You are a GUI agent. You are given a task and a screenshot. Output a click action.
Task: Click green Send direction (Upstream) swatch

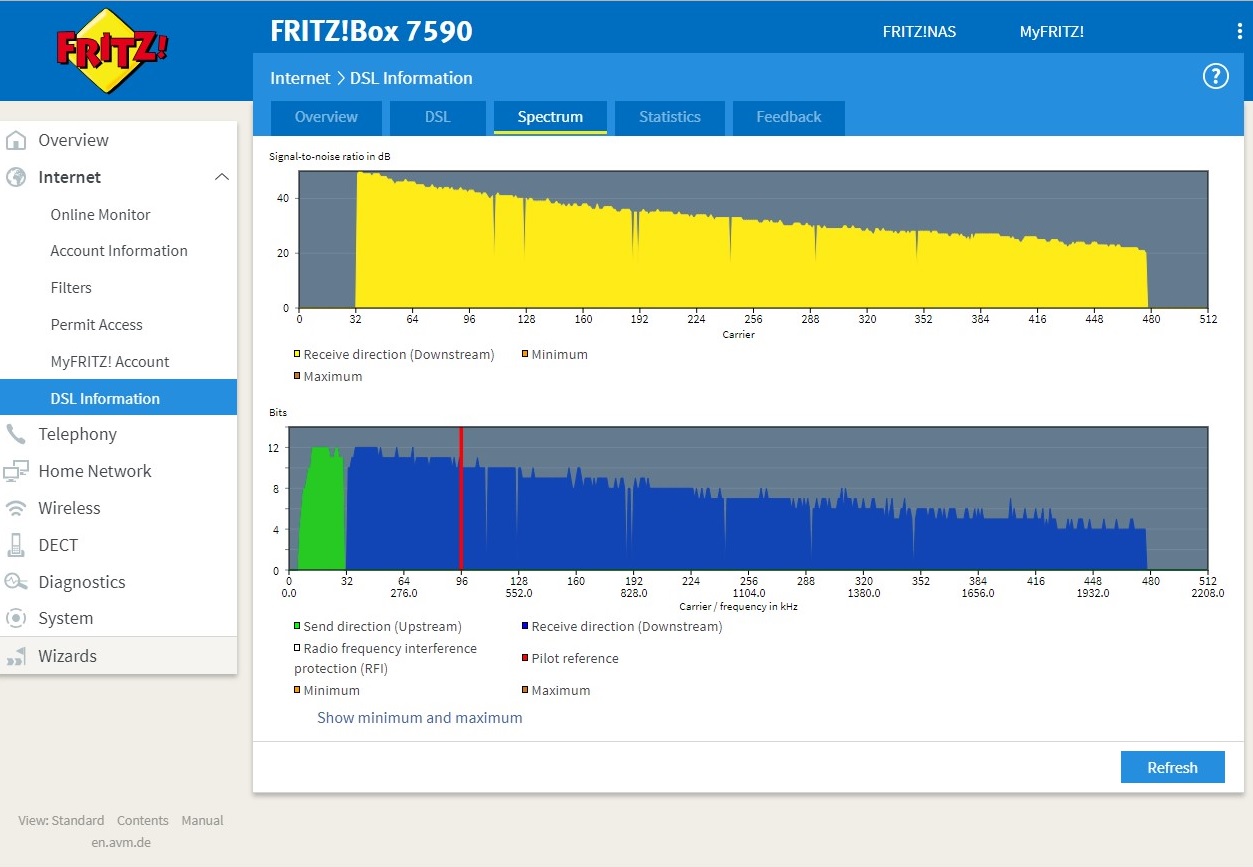coord(297,626)
